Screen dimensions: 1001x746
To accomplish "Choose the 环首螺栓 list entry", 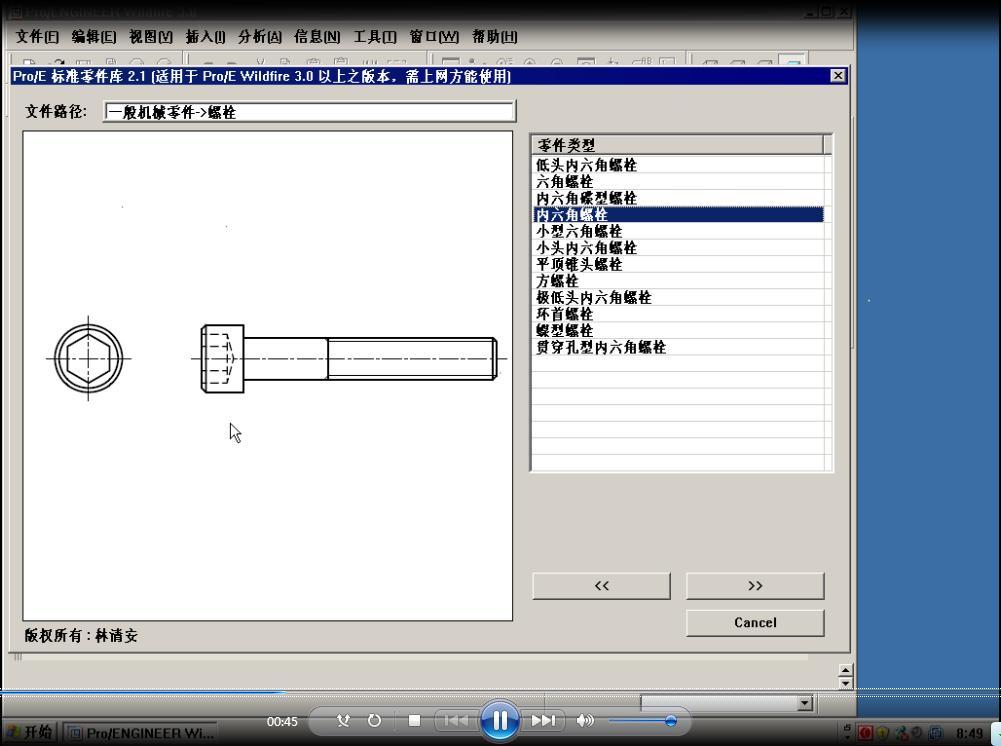I will coord(678,314).
